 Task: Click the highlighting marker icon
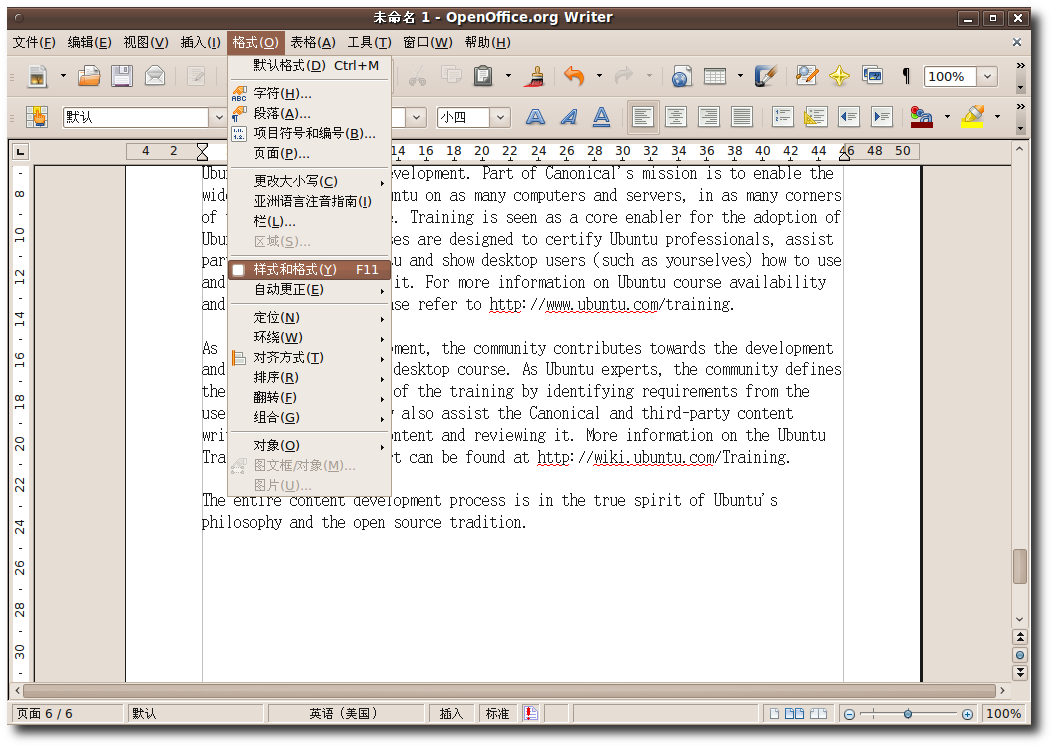pyautogui.click(x=972, y=117)
